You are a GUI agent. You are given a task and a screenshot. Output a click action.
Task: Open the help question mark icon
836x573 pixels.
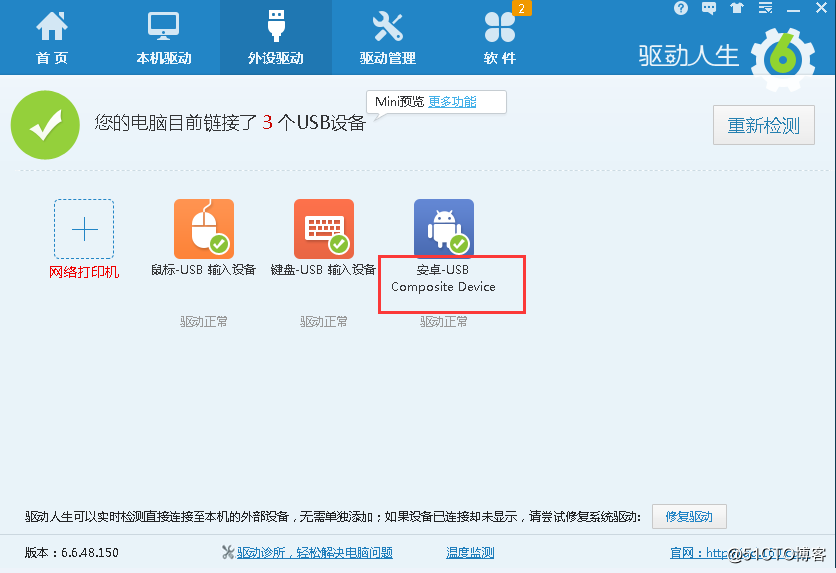[x=681, y=8]
